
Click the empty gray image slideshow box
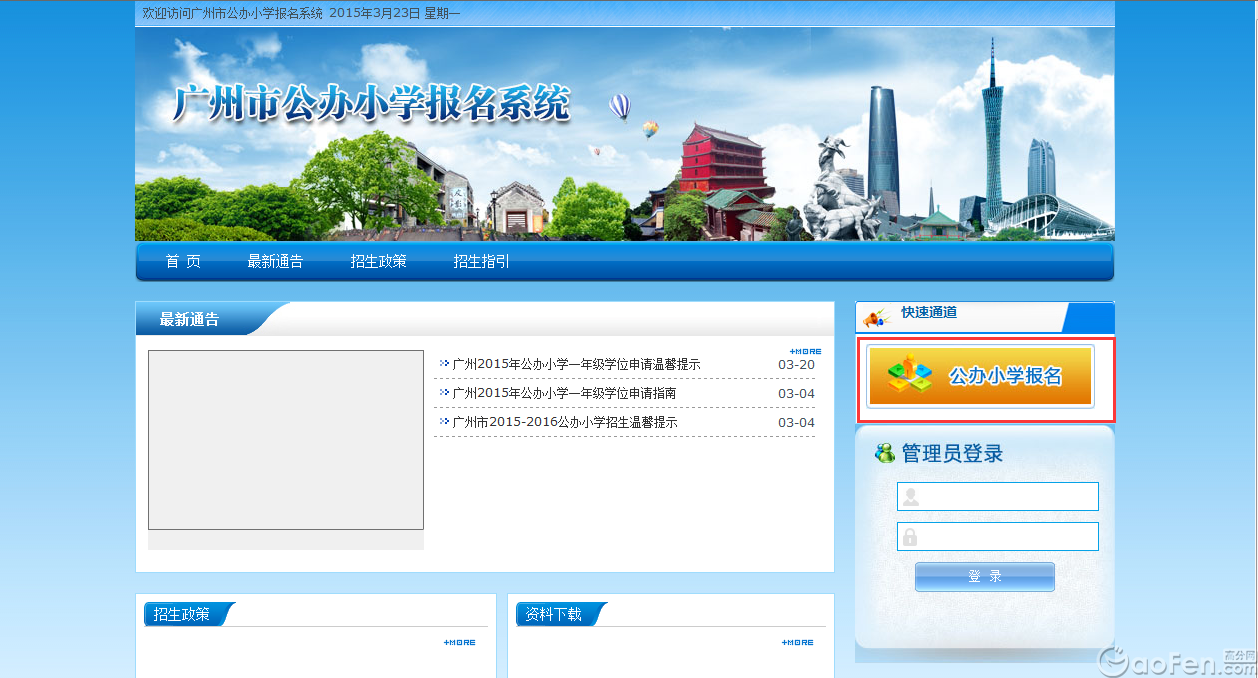tap(286, 440)
